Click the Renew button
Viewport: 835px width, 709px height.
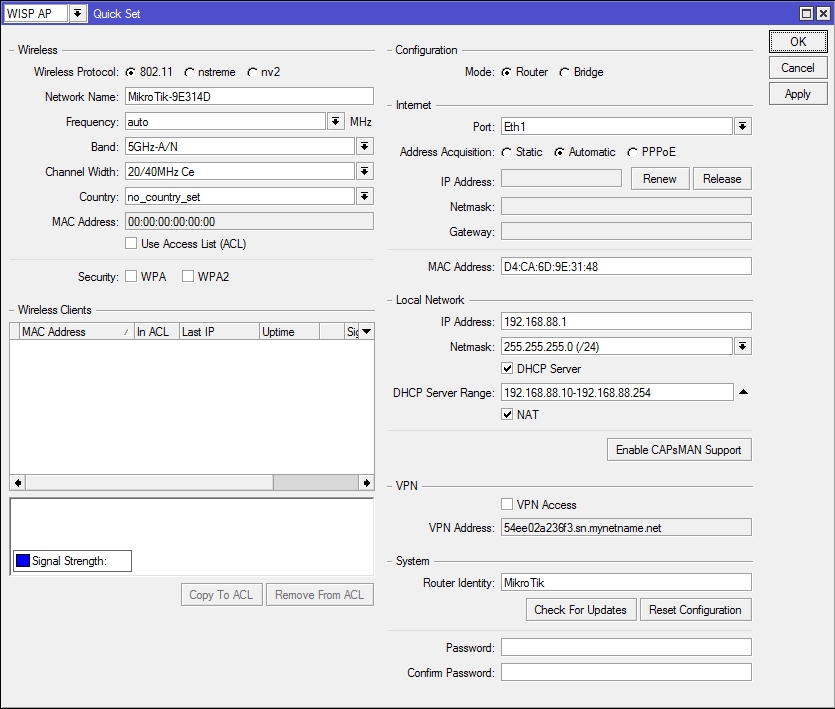(659, 179)
